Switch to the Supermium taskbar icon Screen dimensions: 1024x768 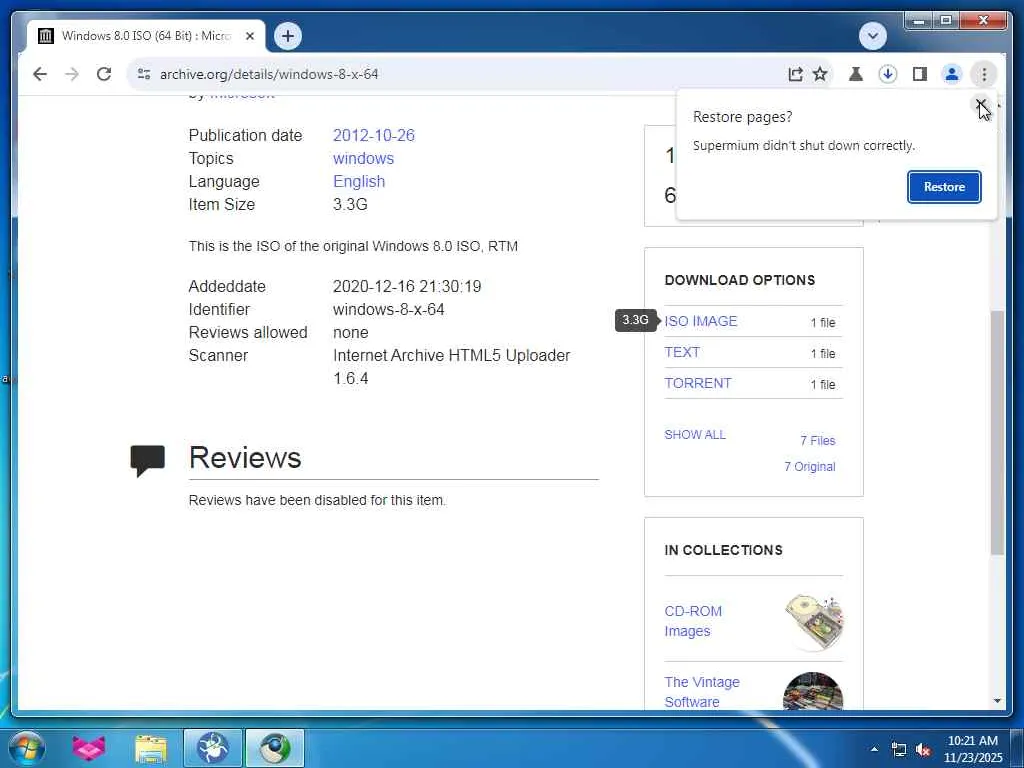point(275,748)
